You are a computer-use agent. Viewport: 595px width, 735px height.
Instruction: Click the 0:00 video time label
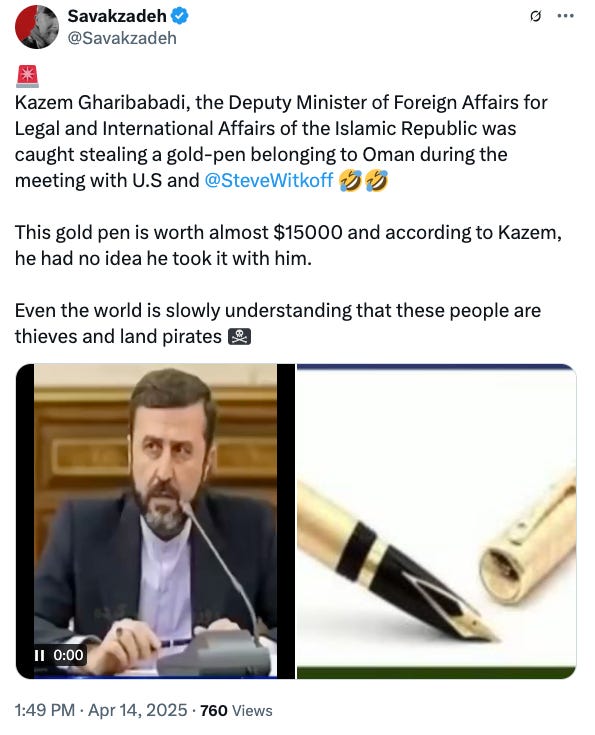(x=68, y=655)
